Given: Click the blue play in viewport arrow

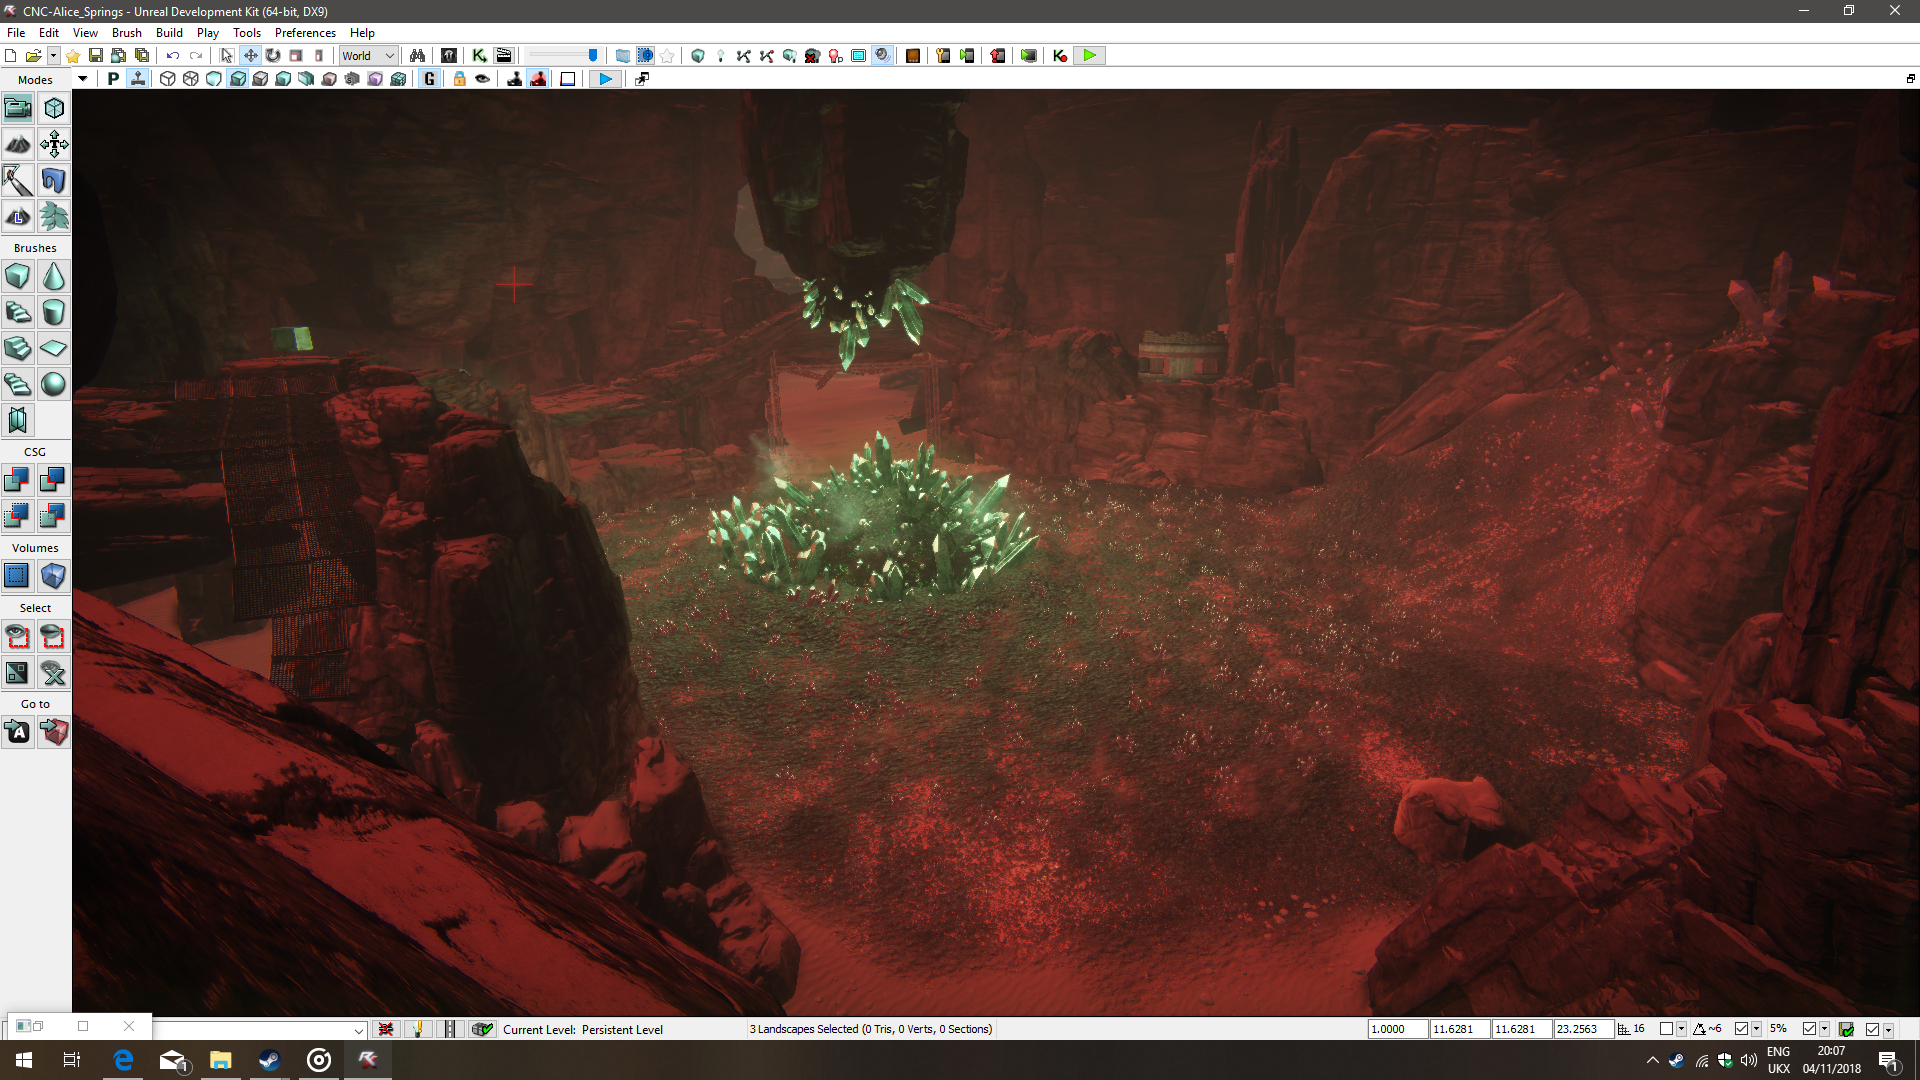Looking at the screenshot, I should click(x=605, y=79).
